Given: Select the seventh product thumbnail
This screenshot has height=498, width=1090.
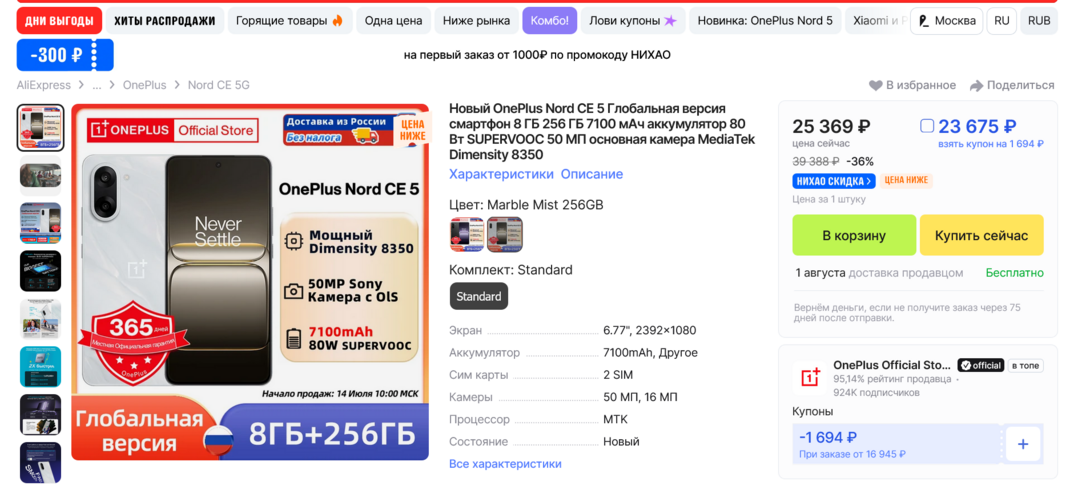Looking at the screenshot, I should 40,415.
